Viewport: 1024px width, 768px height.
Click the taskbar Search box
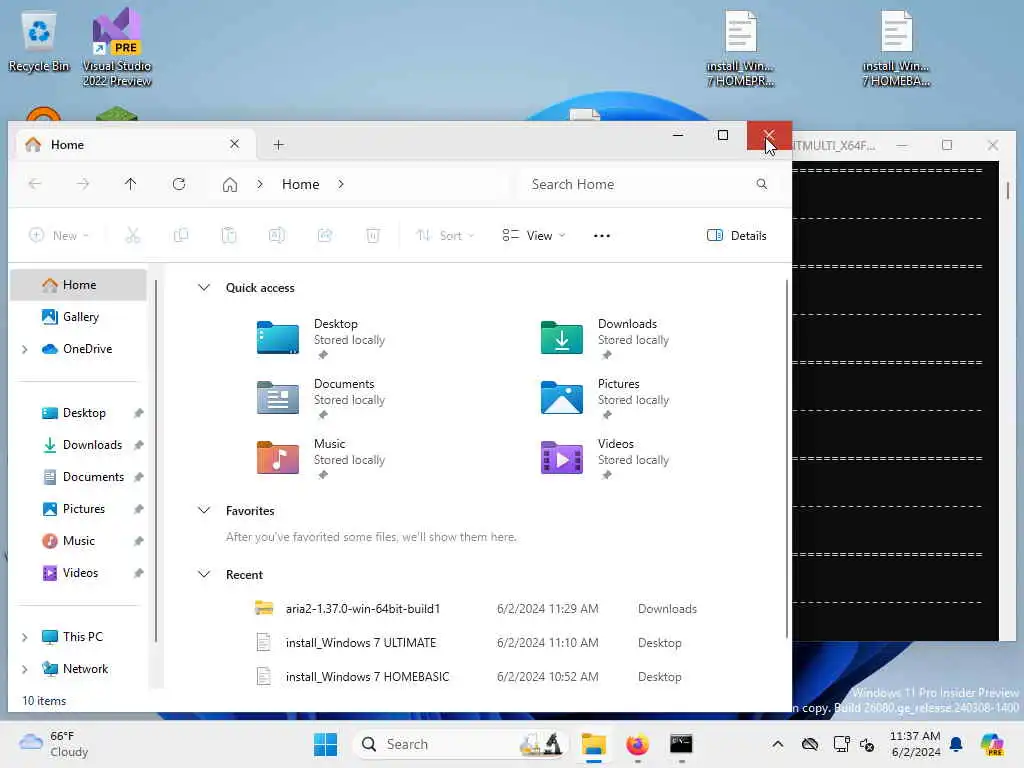click(x=460, y=744)
